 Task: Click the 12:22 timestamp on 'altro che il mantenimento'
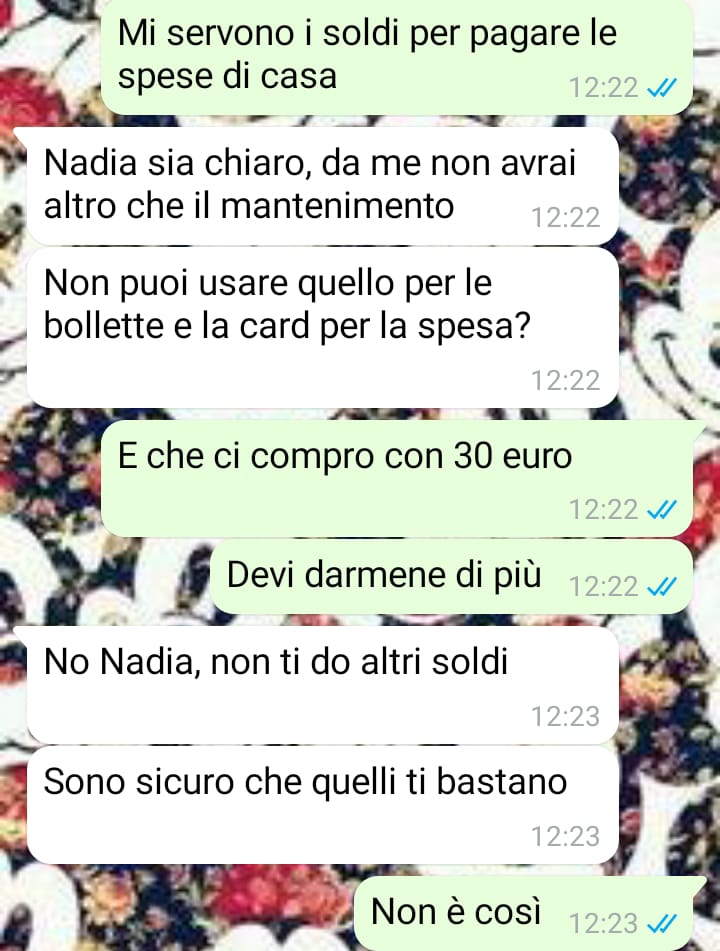click(565, 218)
